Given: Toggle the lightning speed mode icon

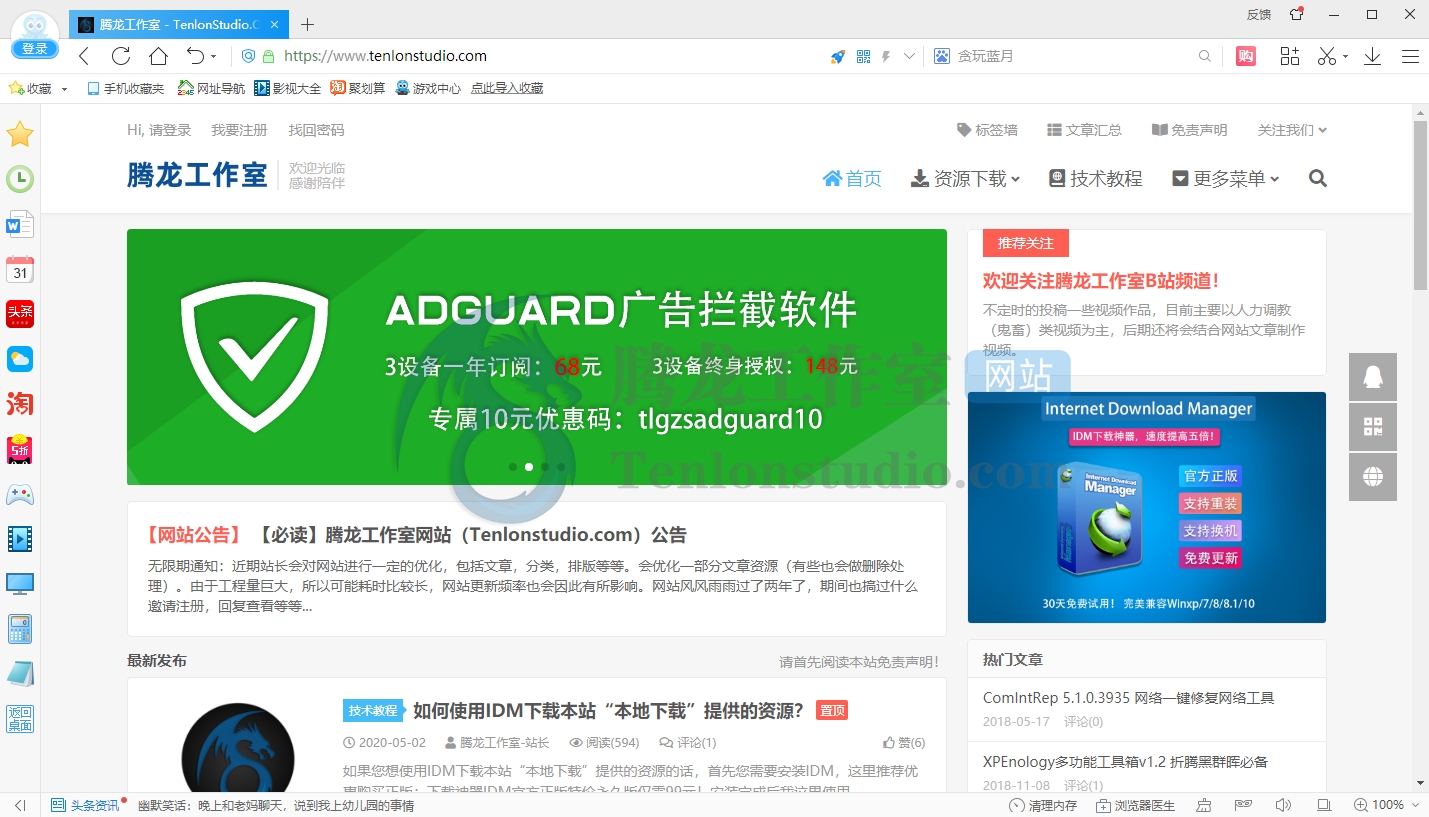Looking at the screenshot, I should (x=886, y=57).
